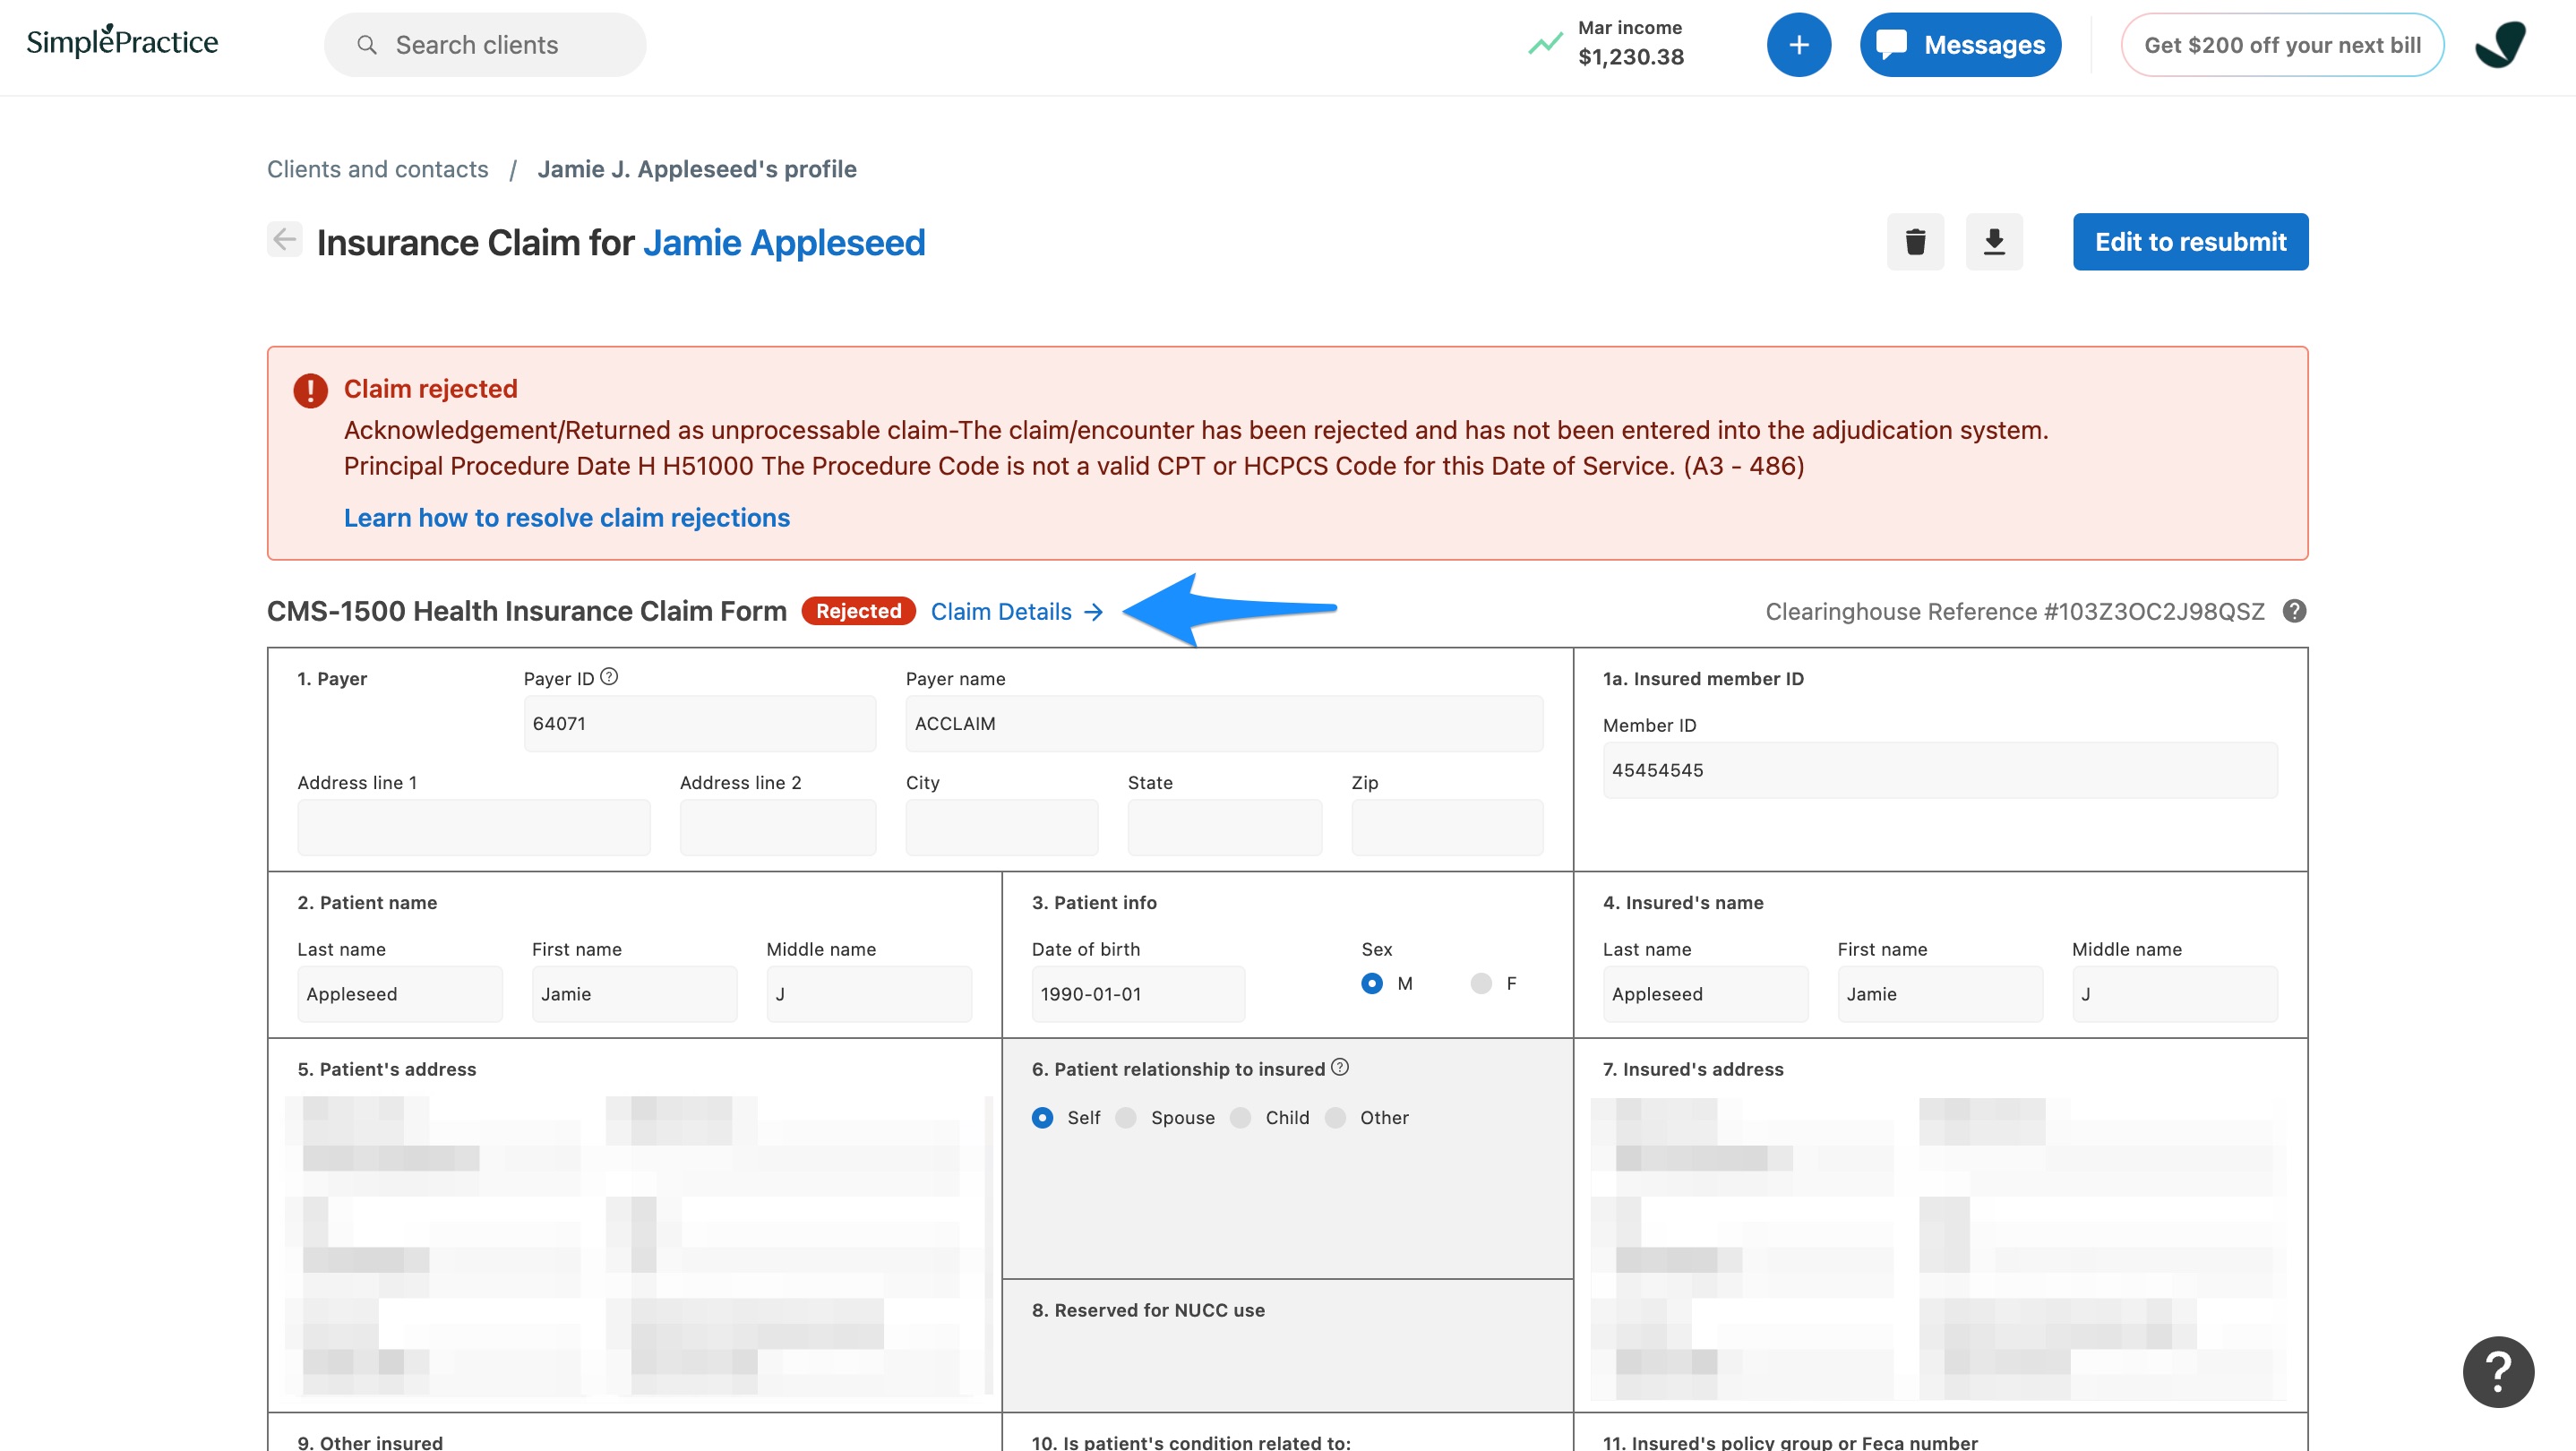Open the floating help question button
Image resolution: width=2576 pixels, height=1451 pixels.
[x=2498, y=1371]
